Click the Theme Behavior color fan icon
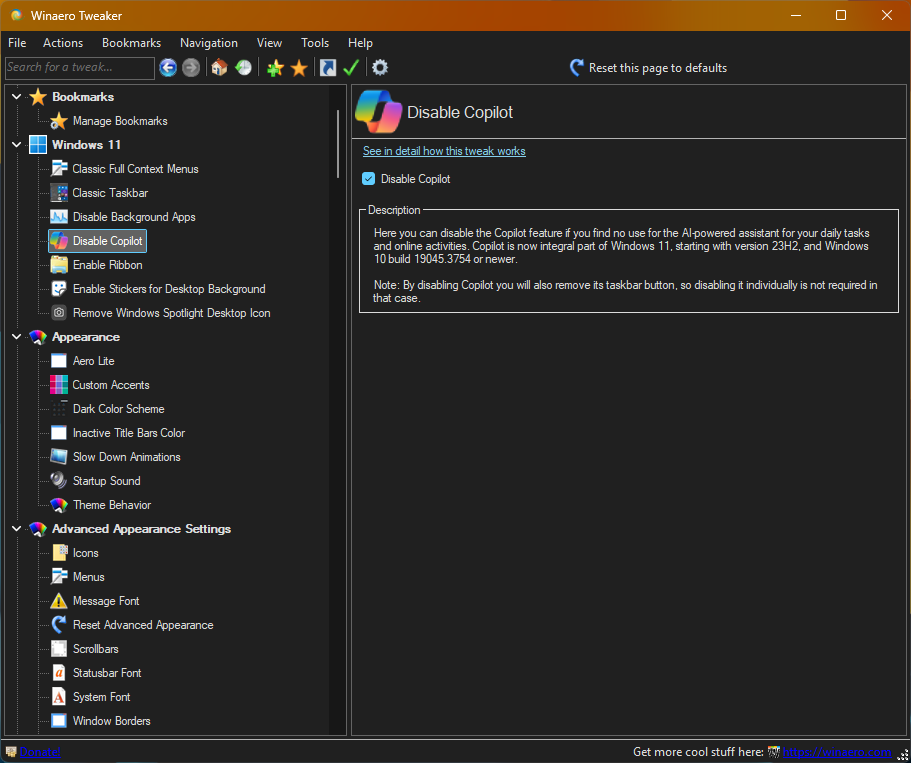 pos(59,505)
